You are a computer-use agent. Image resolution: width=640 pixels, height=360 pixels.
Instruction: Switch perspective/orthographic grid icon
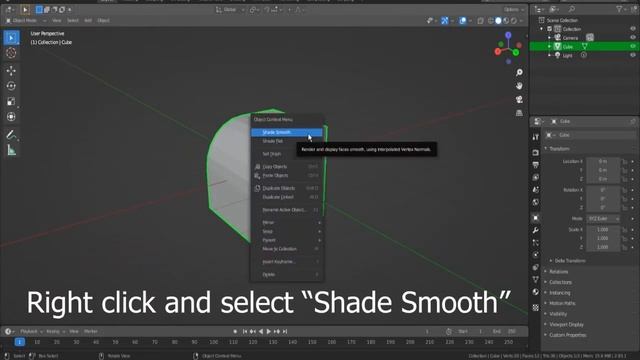pyautogui.click(x=519, y=113)
